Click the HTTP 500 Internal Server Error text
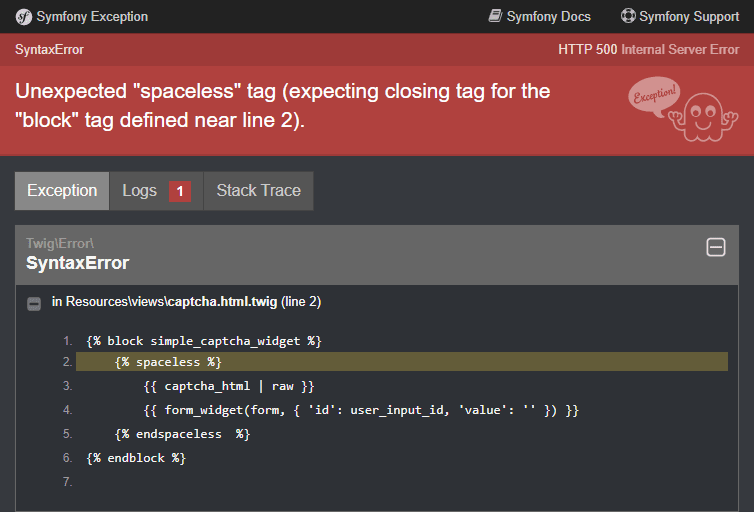Viewport: 754px width, 512px height. (648, 50)
